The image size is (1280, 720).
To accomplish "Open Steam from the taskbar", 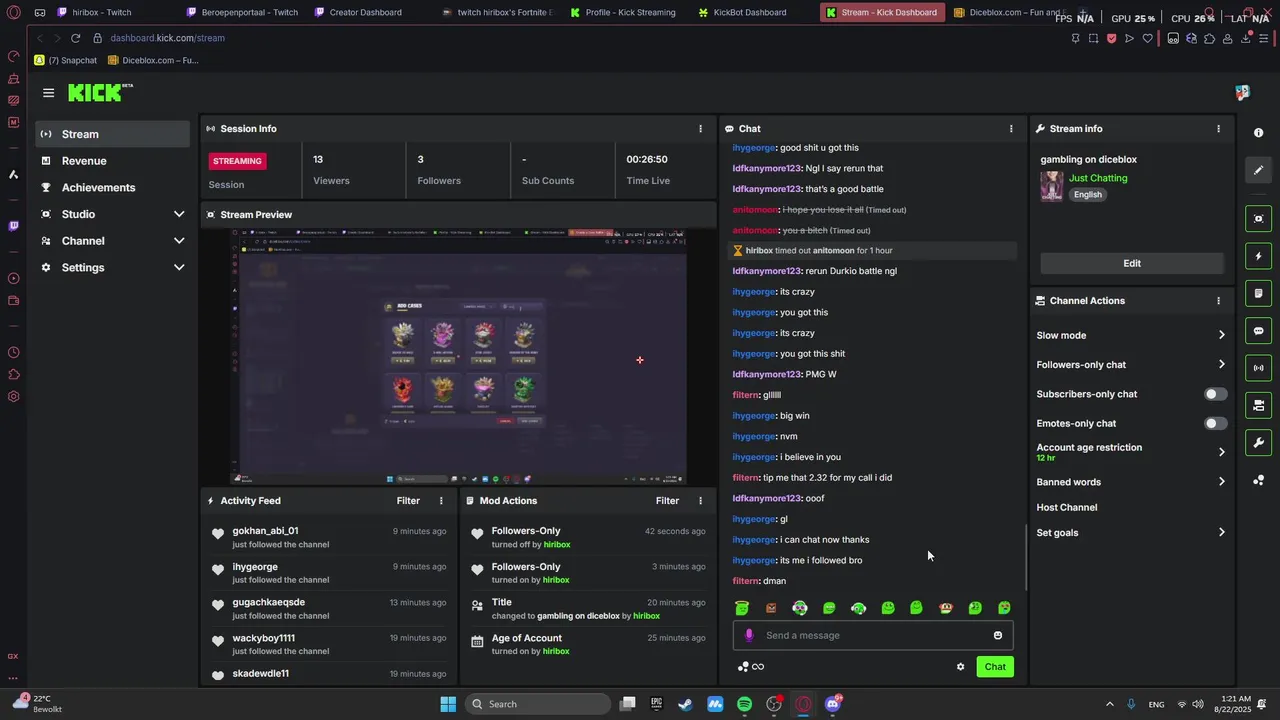I will pos(685,704).
